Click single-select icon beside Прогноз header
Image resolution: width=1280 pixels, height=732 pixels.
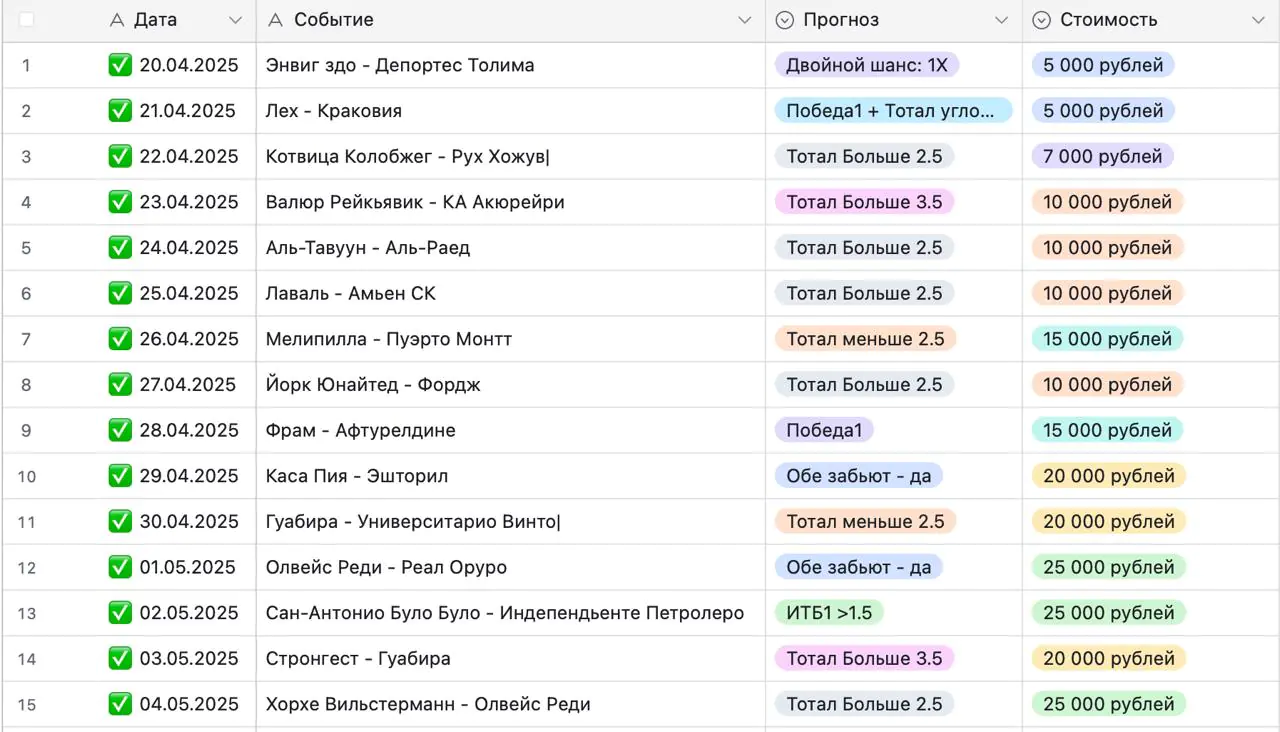(x=785, y=20)
